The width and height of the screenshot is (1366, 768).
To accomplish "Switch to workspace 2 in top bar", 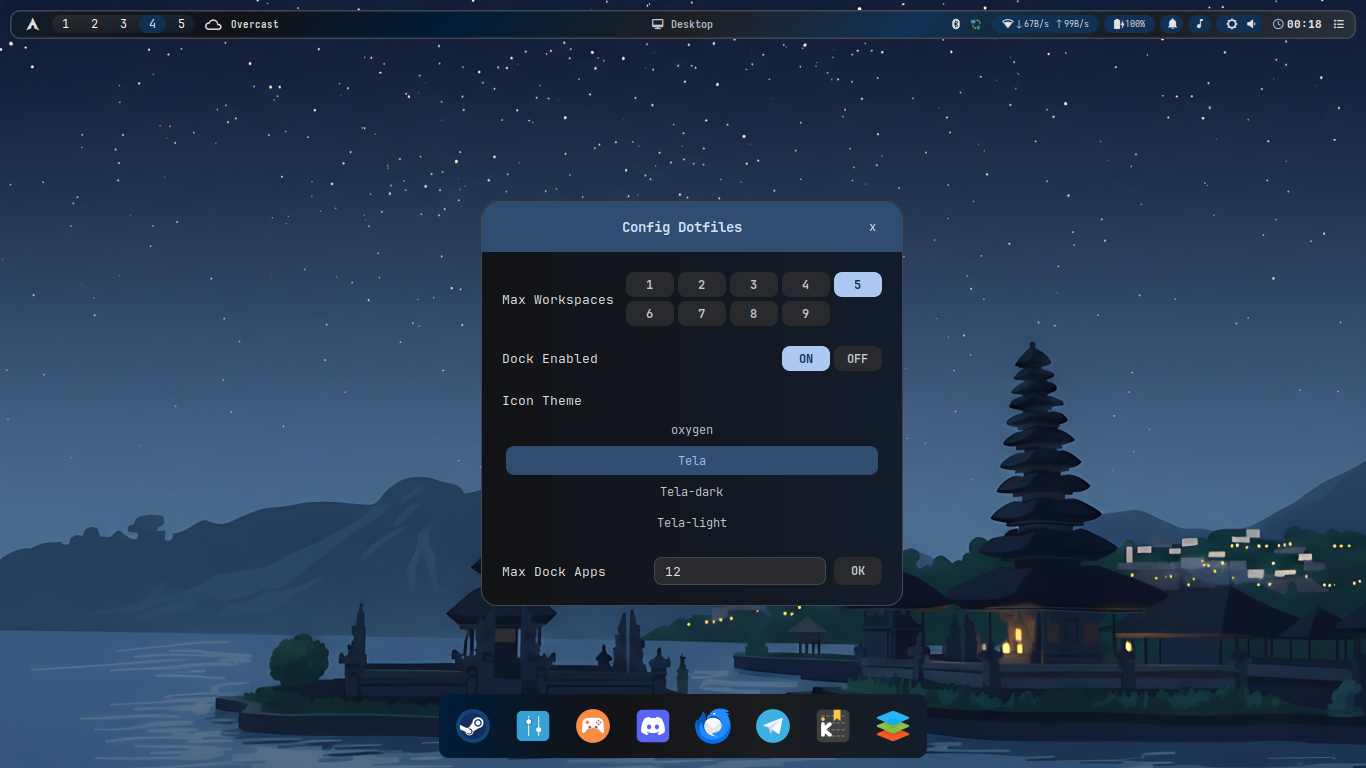I will 95,24.
